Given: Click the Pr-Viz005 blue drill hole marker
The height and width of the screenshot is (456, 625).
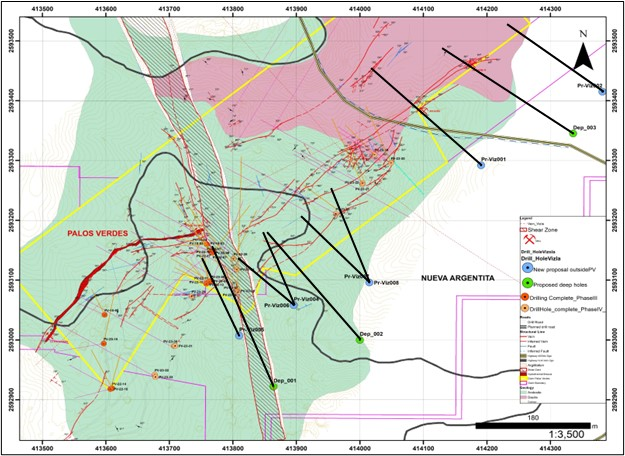Looking at the screenshot, I should point(239,336).
